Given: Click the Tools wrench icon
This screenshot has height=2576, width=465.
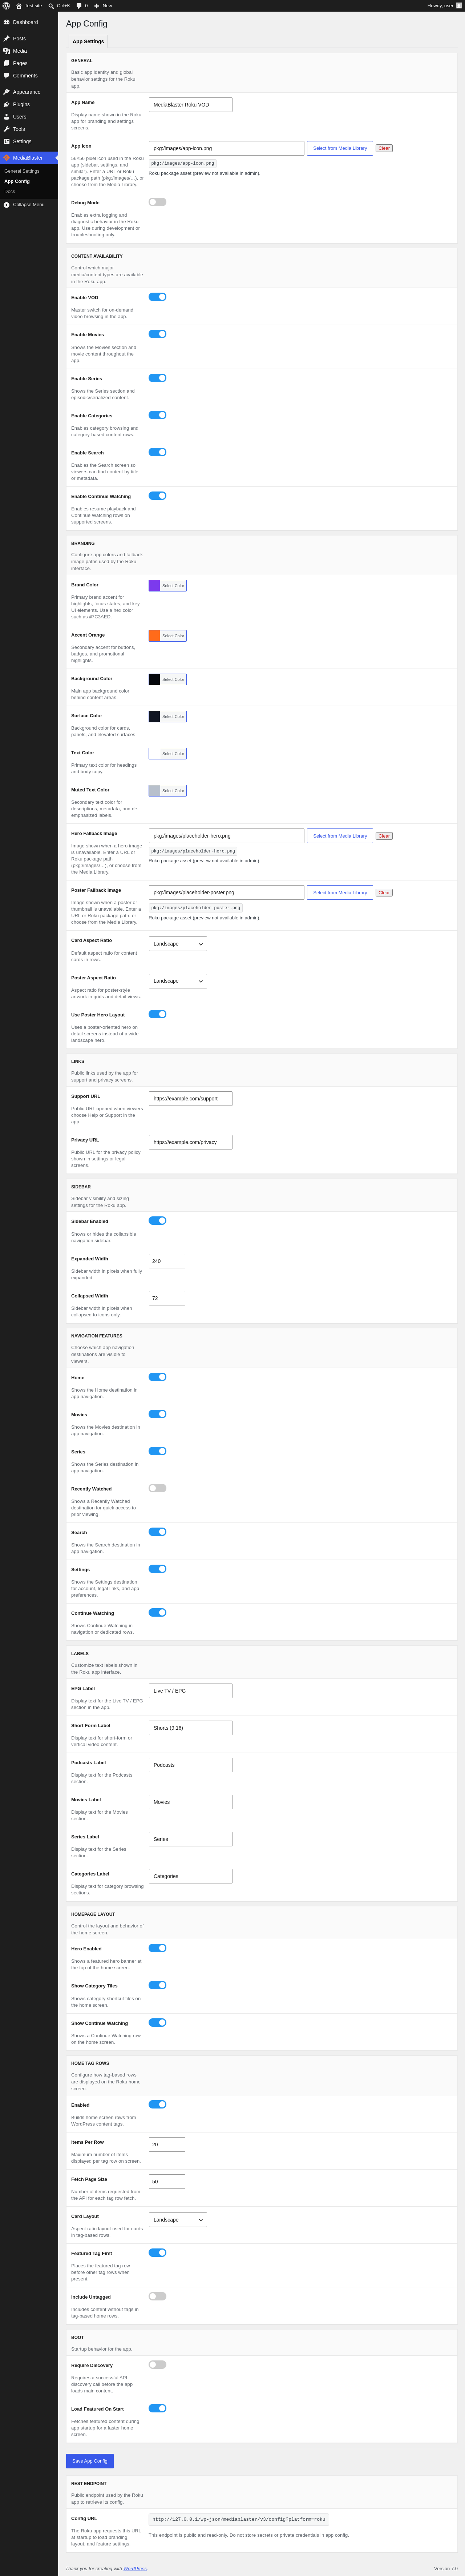Looking at the screenshot, I should pos(7,129).
